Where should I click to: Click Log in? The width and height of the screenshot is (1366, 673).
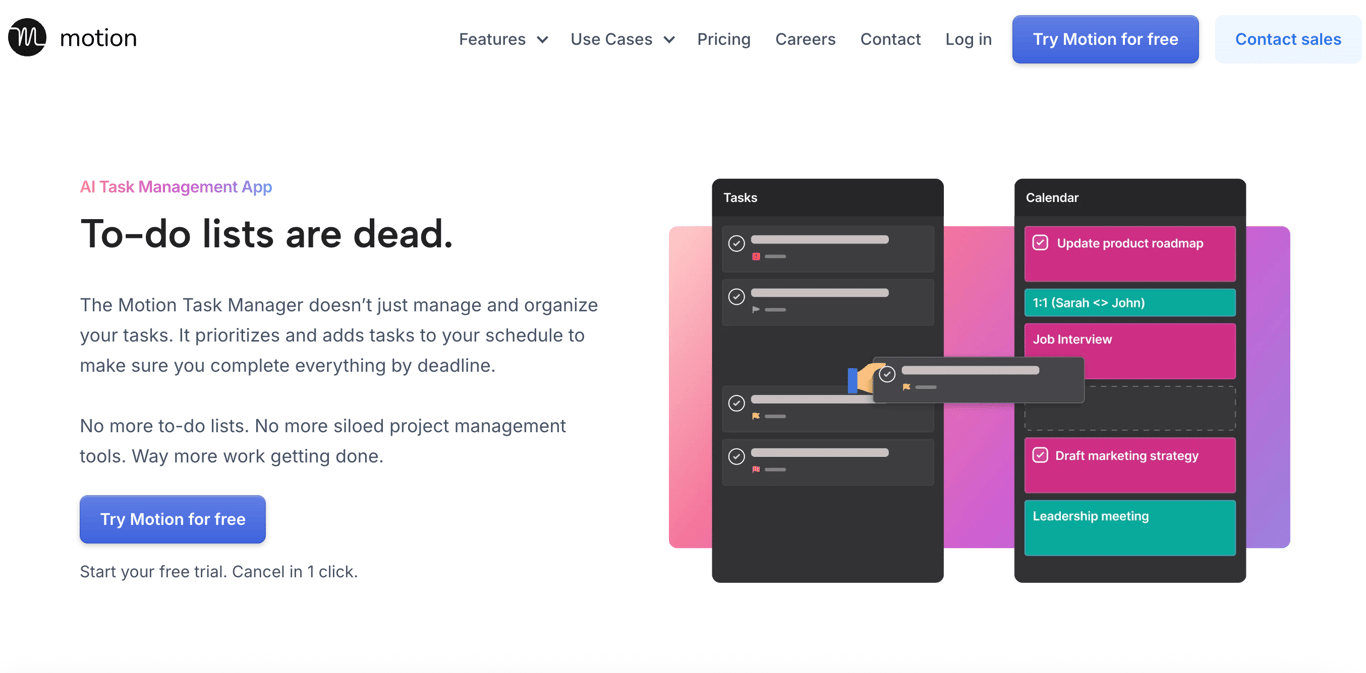click(x=968, y=39)
